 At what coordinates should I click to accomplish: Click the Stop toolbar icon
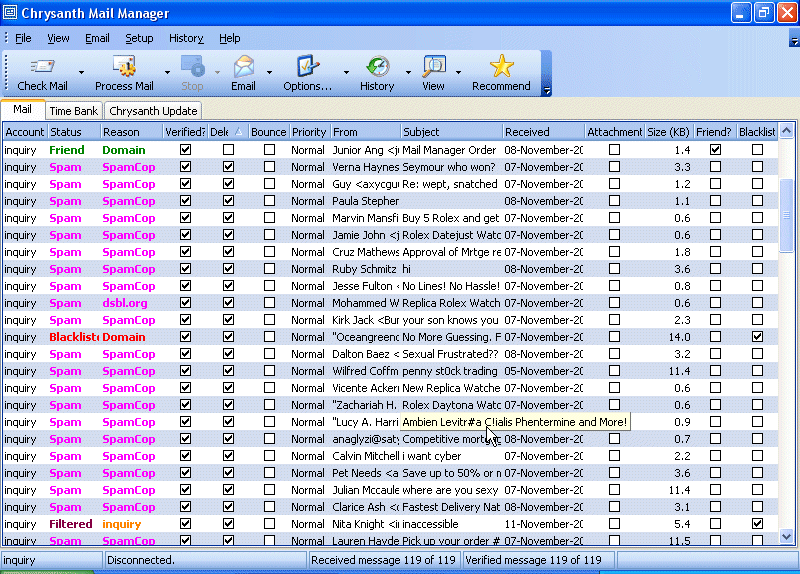pos(192,66)
